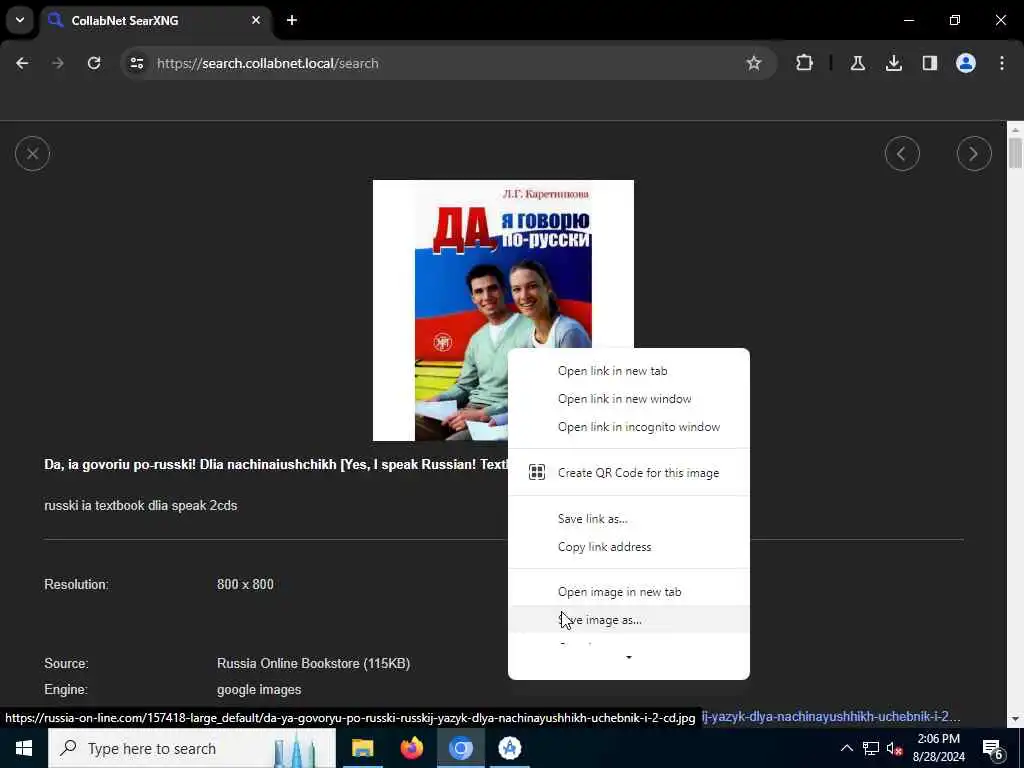
Task: Open Firefox from taskbar
Action: [411, 748]
